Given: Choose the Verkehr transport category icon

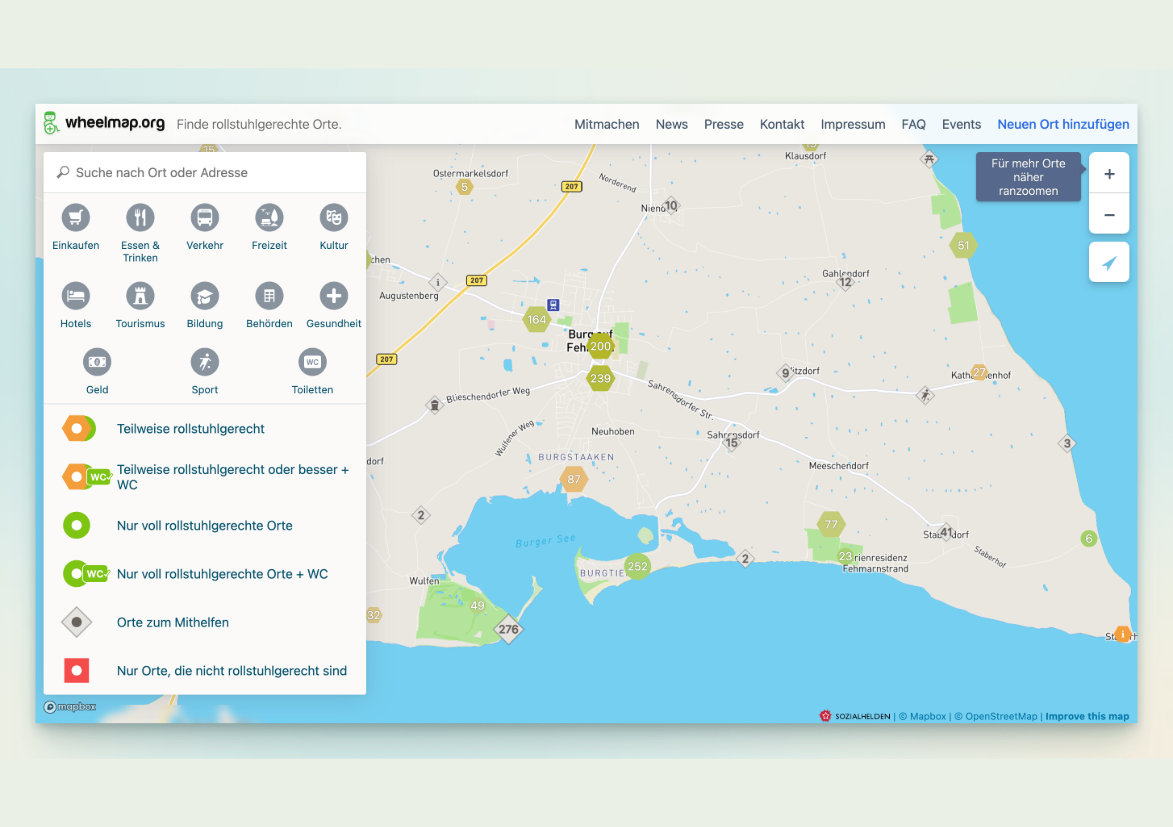Looking at the screenshot, I should pos(205,218).
